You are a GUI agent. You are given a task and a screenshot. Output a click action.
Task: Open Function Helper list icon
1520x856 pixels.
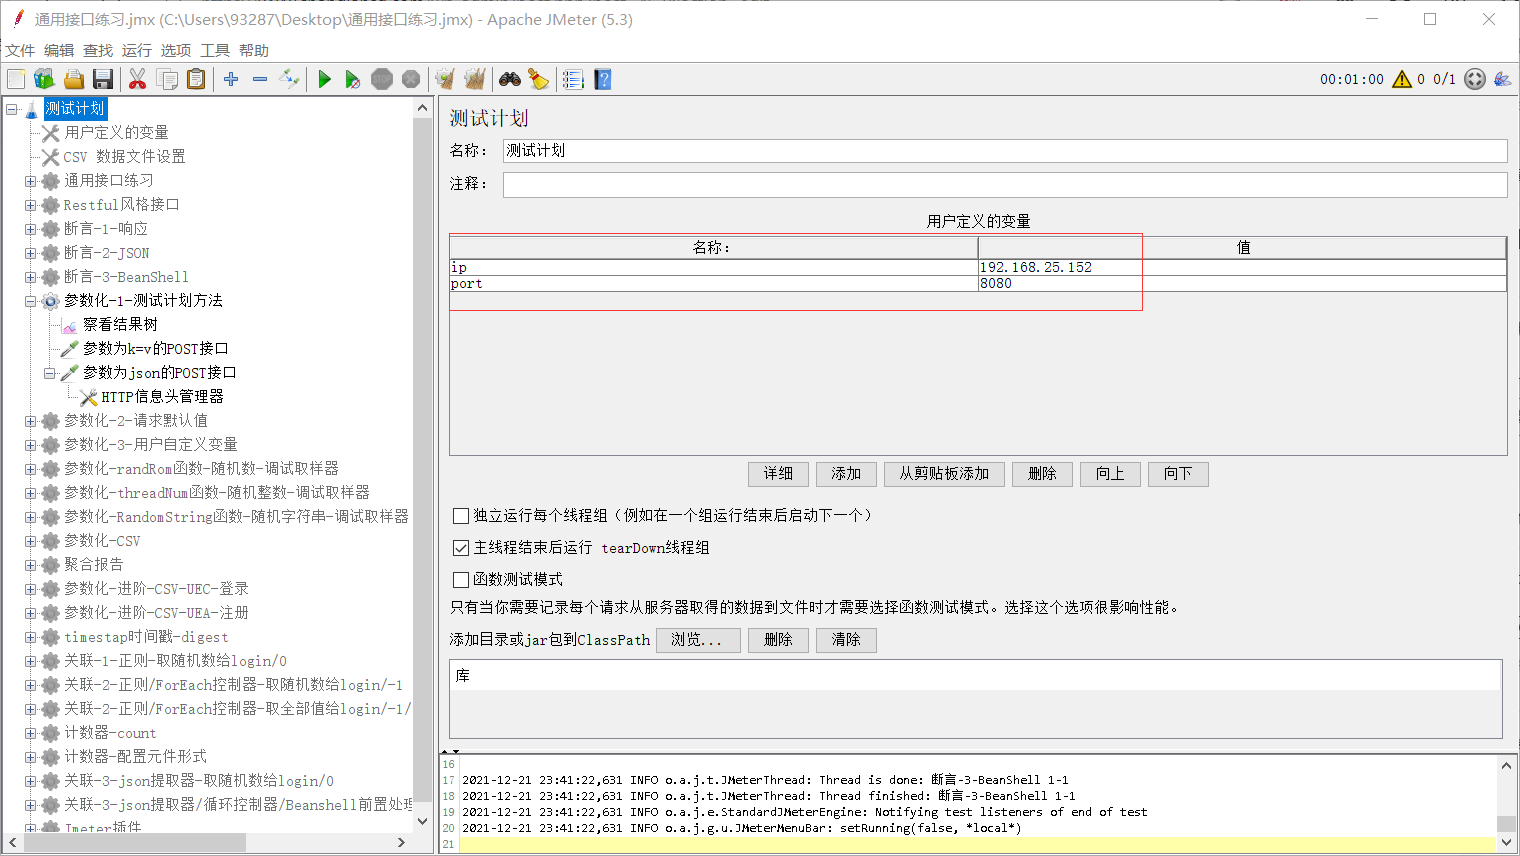point(573,79)
